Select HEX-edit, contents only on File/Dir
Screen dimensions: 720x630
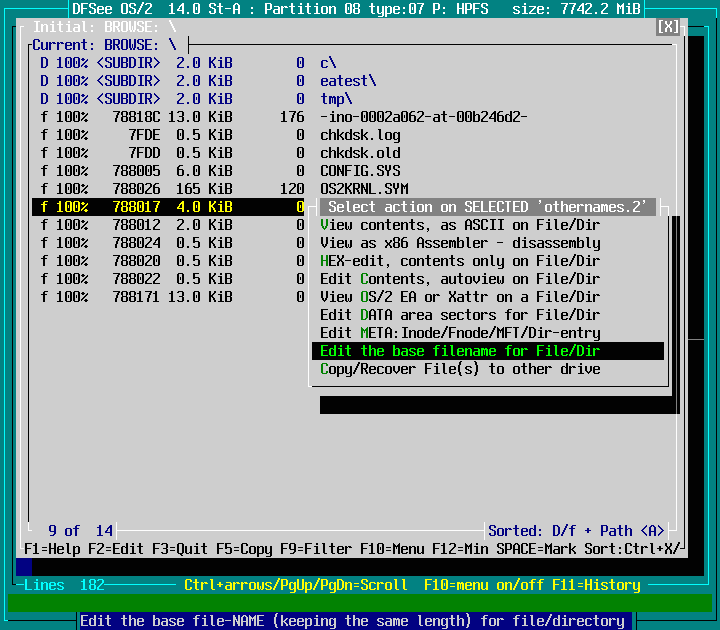[460, 261]
